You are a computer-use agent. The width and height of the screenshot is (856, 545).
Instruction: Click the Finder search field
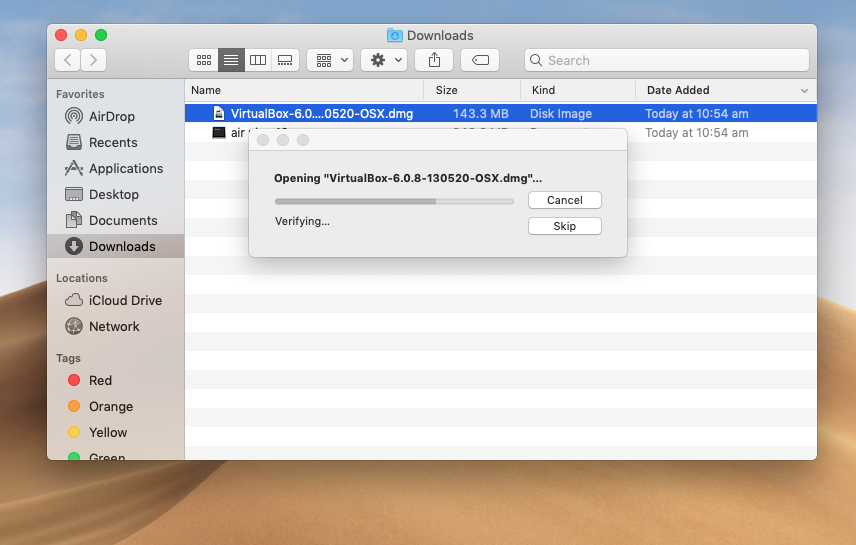tap(667, 60)
